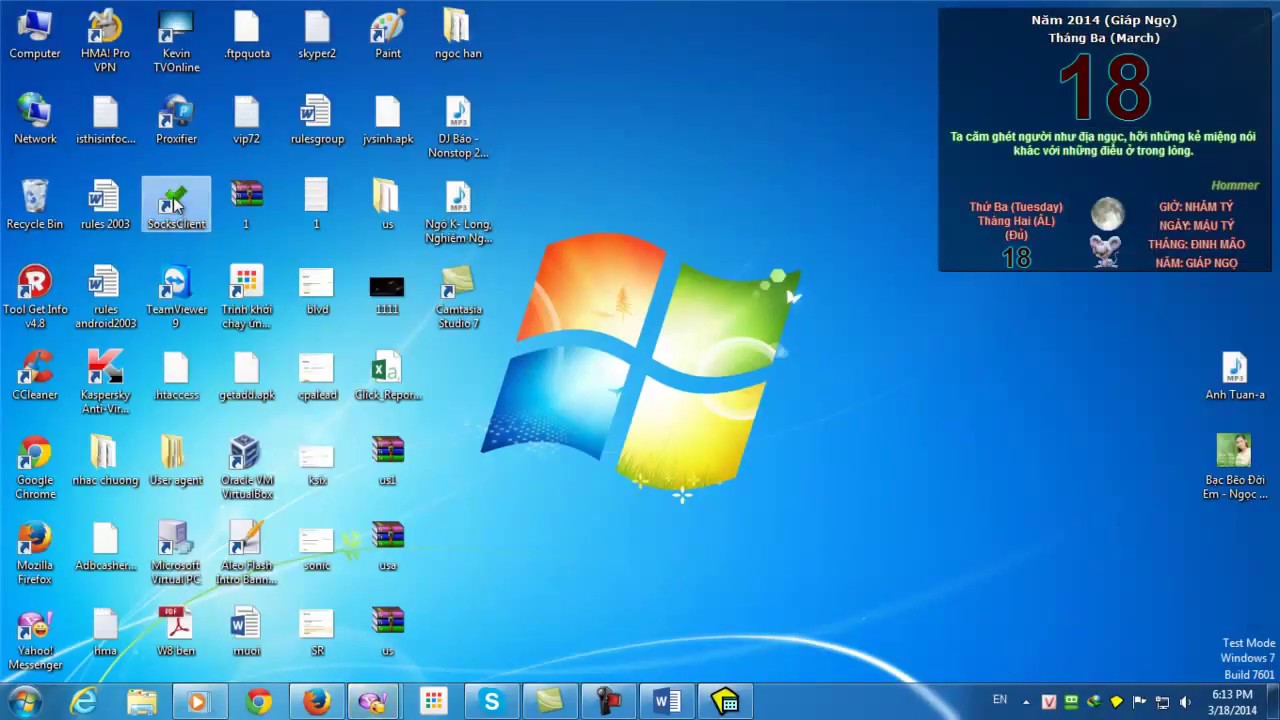Open EN language bar selector

point(1000,700)
